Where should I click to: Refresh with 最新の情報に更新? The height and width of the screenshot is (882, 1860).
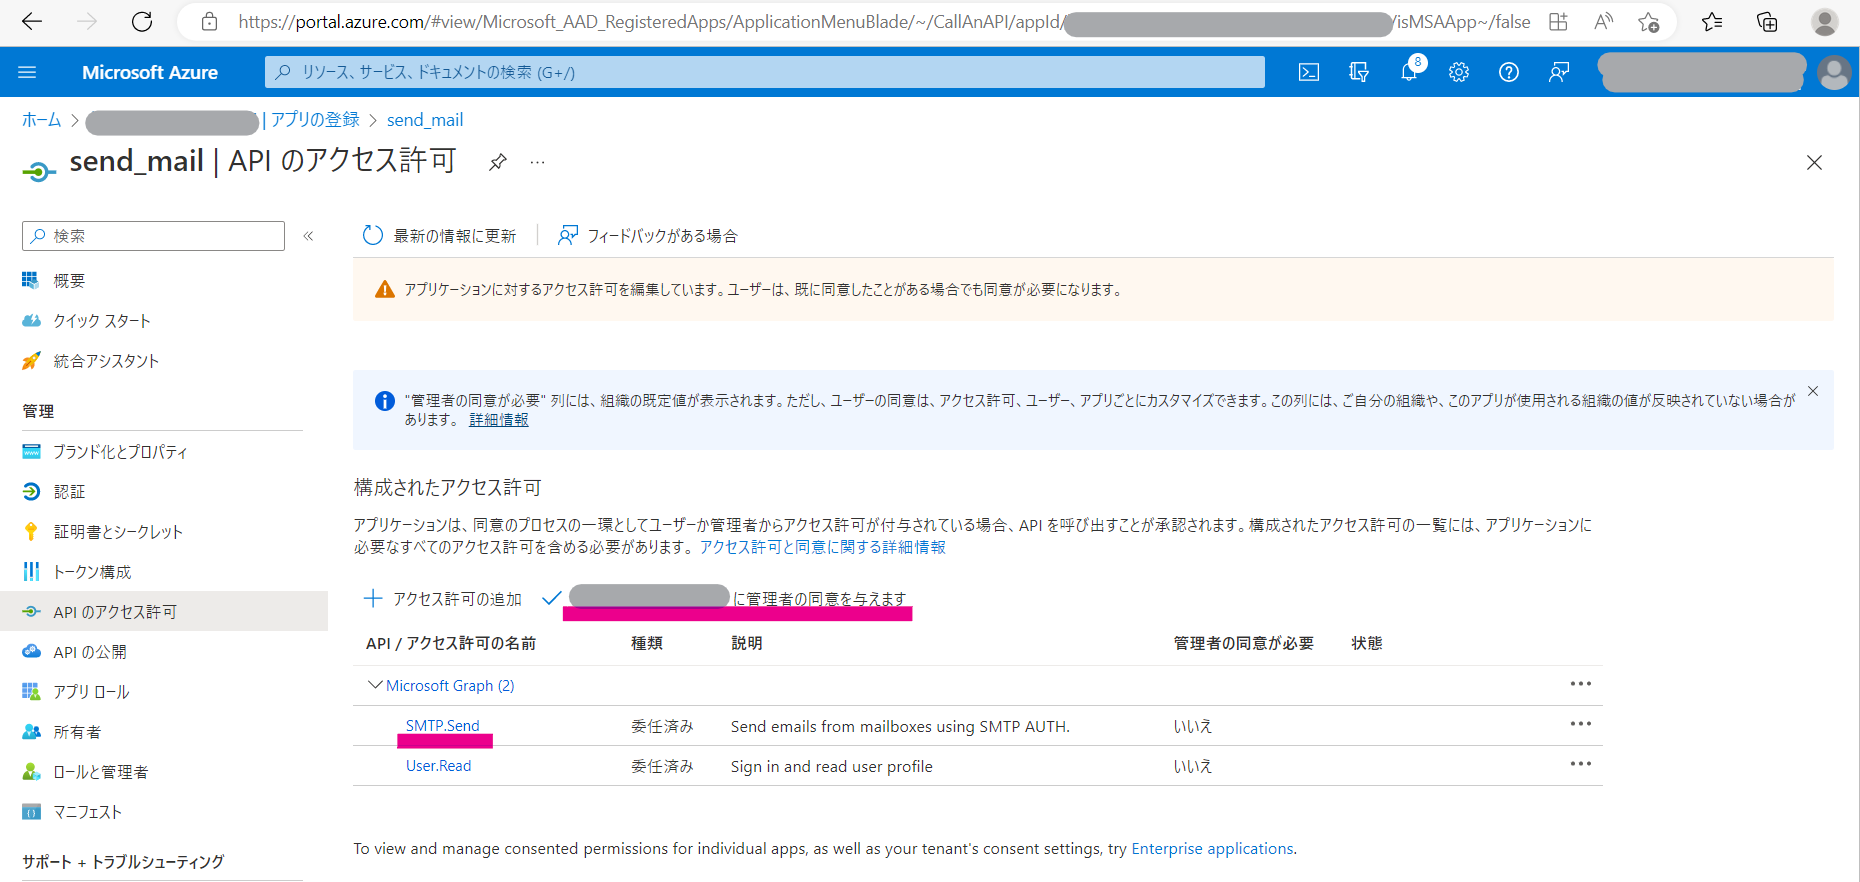coord(439,236)
